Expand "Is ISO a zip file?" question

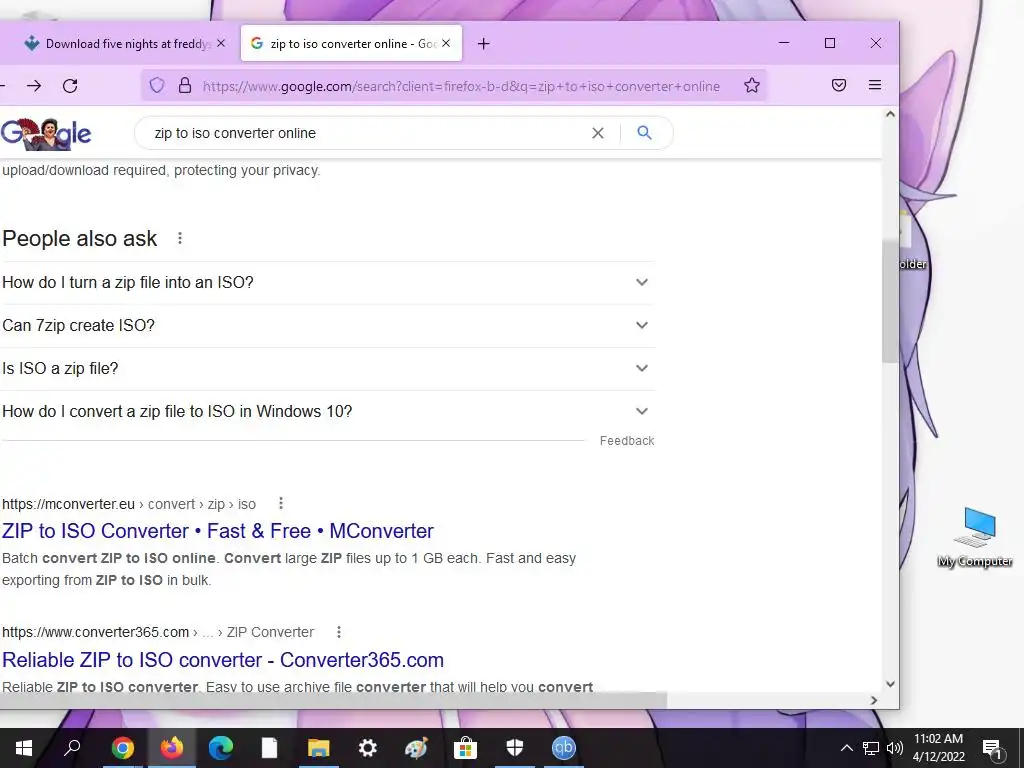pyautogui.click(x=328, y=369)
